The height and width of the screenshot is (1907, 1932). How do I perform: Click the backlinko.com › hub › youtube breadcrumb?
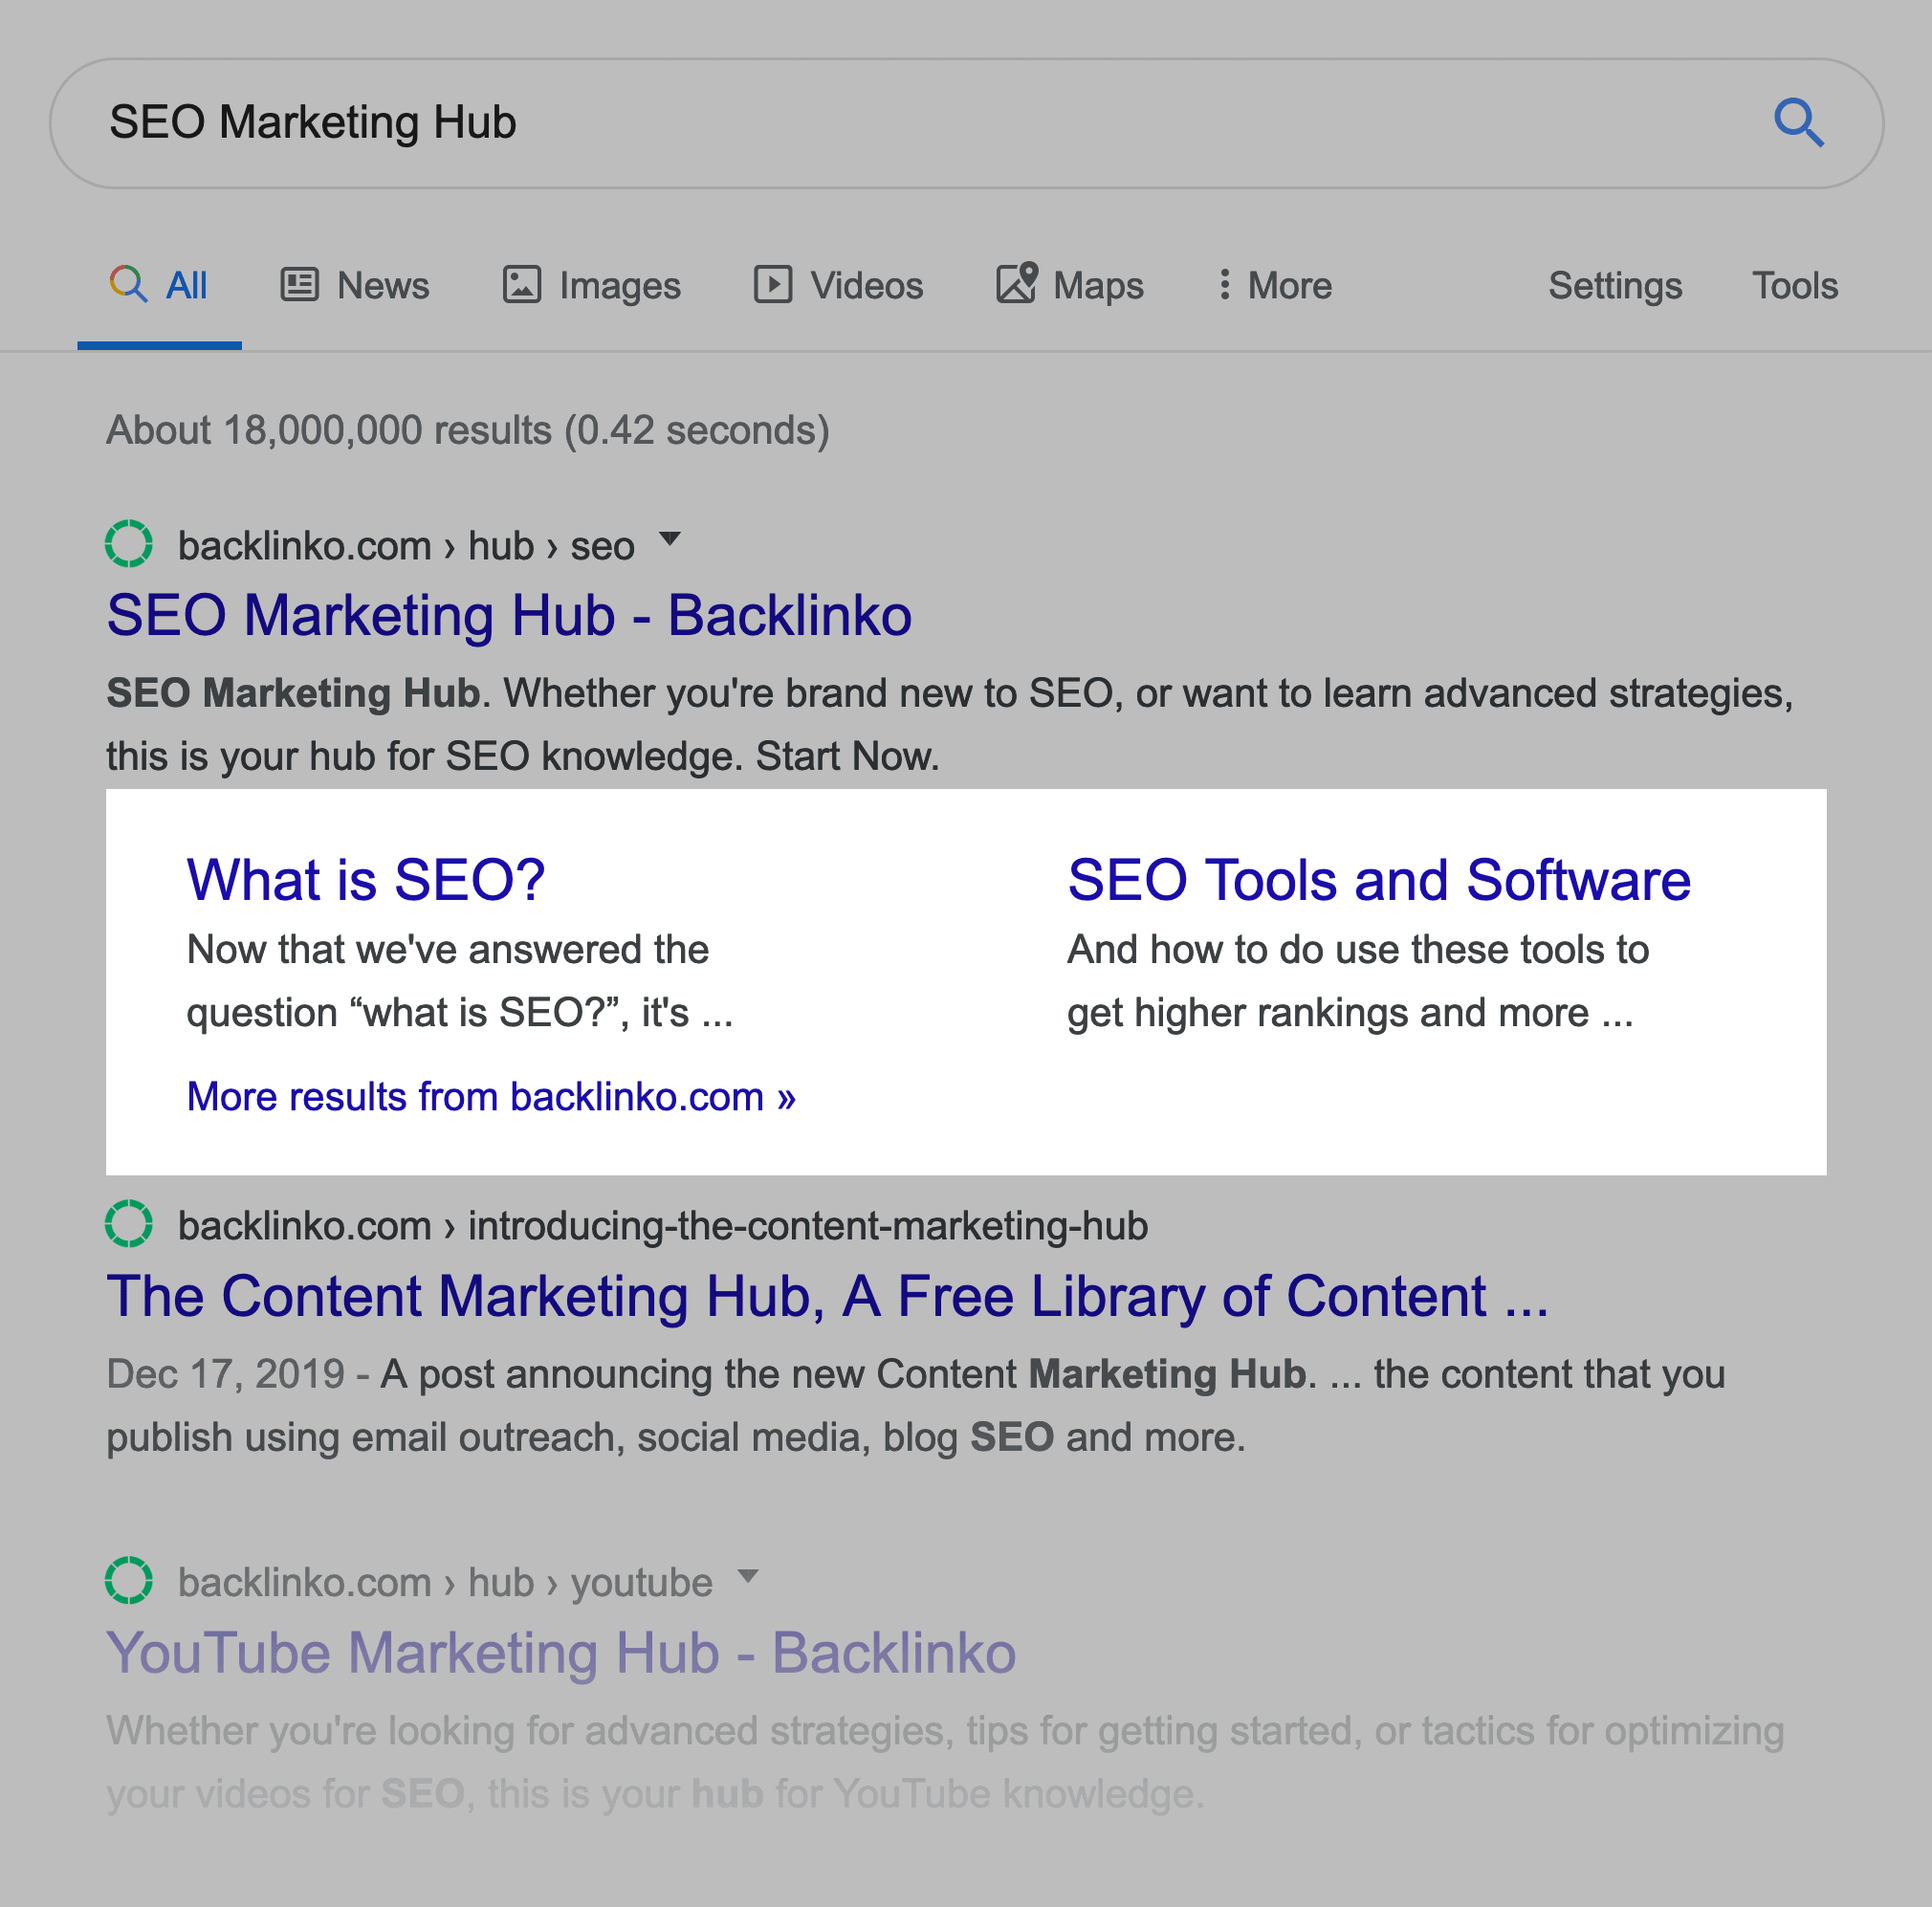pyautogui.click(x=445, y=1583)
